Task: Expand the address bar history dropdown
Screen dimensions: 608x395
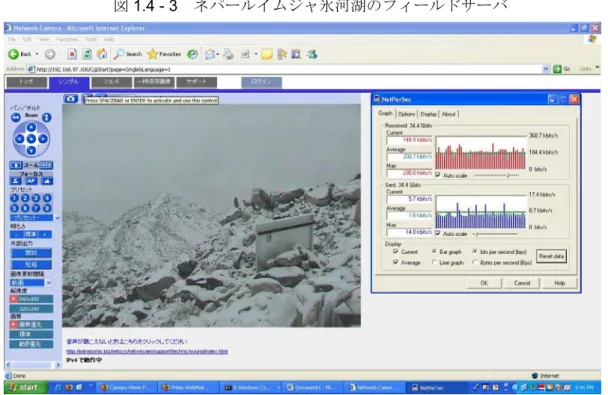Action: (546, 69)
